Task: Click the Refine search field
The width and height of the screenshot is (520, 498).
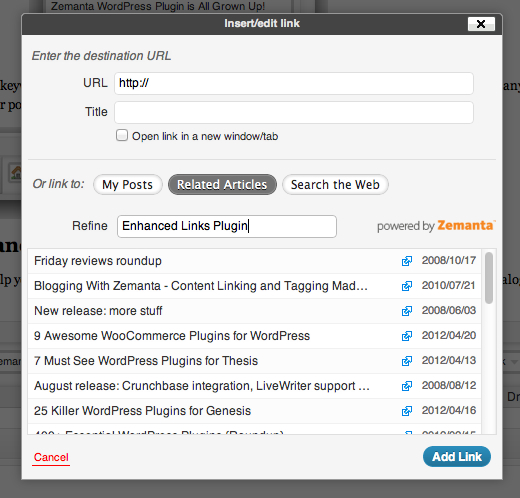Action: tap(227, 226)
